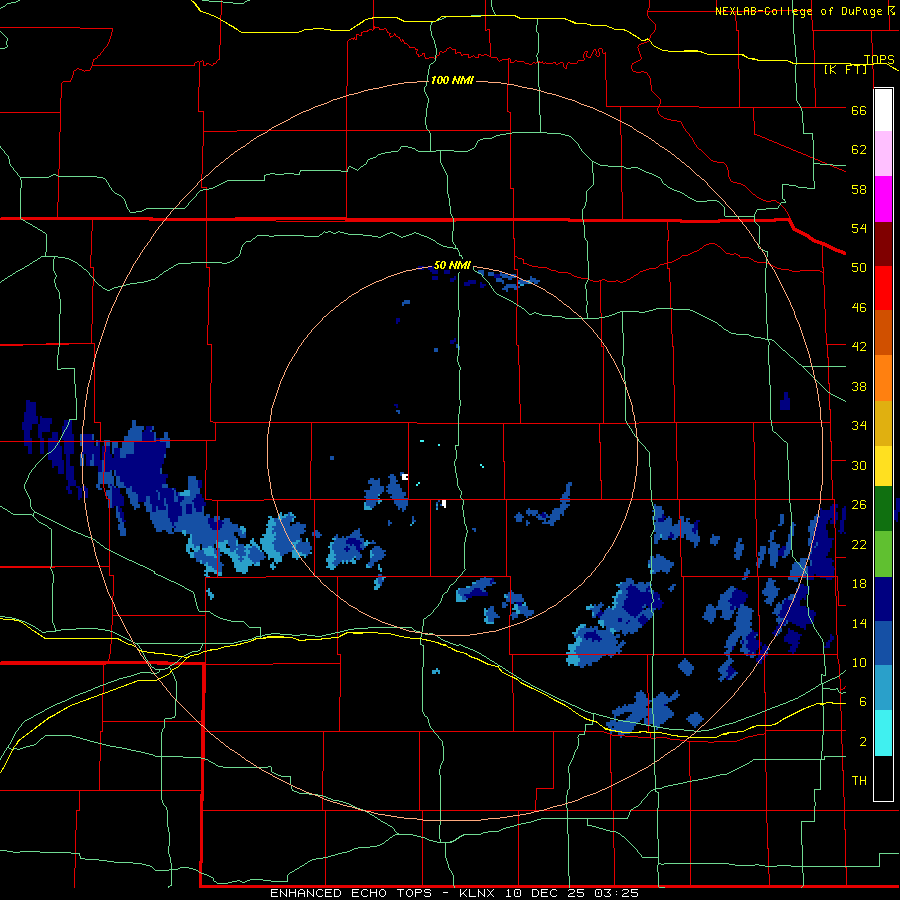Viewport: 900px width, 900px height.
Task: Click the '10' legend value
Action: [859, 662]
